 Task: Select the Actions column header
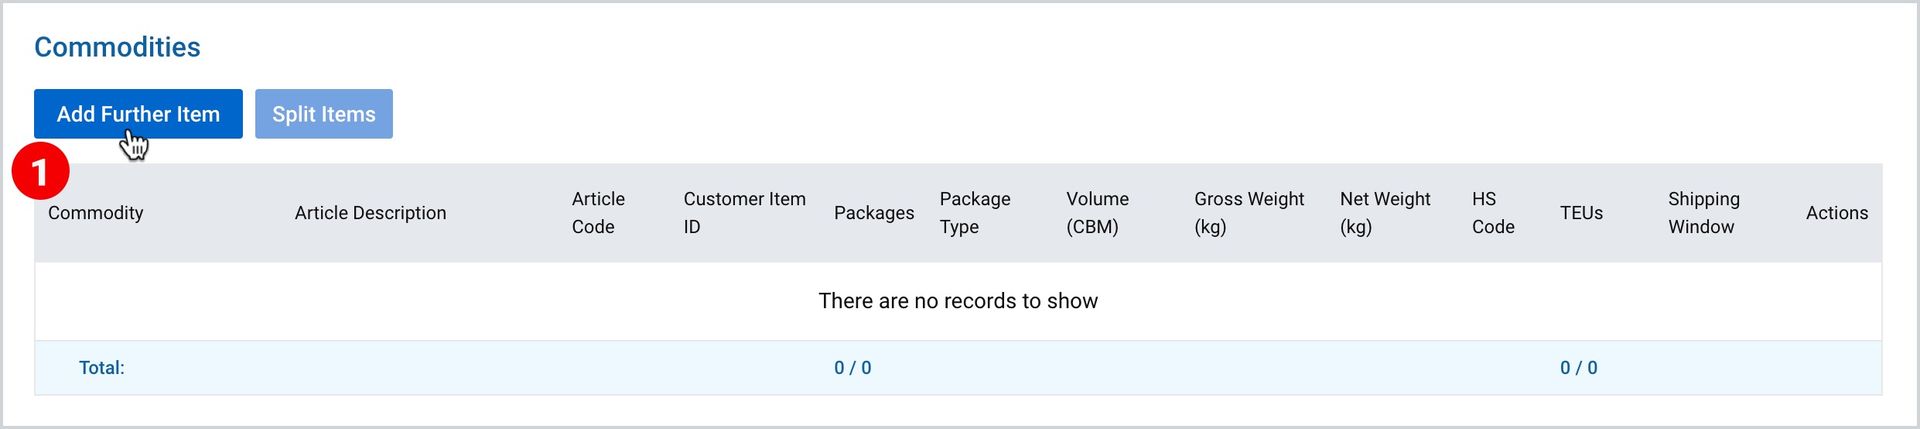coord(1837,213)
